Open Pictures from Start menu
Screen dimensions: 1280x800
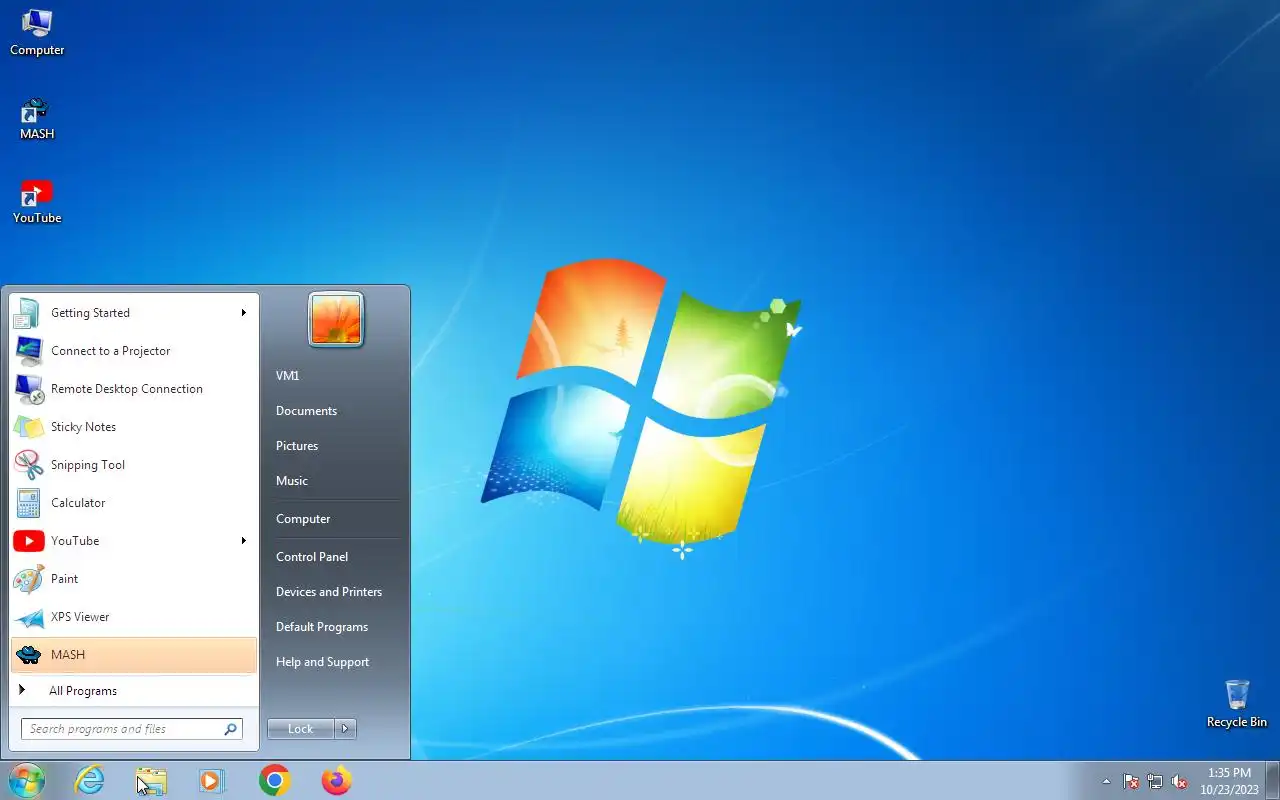click(x=297, y=446)
